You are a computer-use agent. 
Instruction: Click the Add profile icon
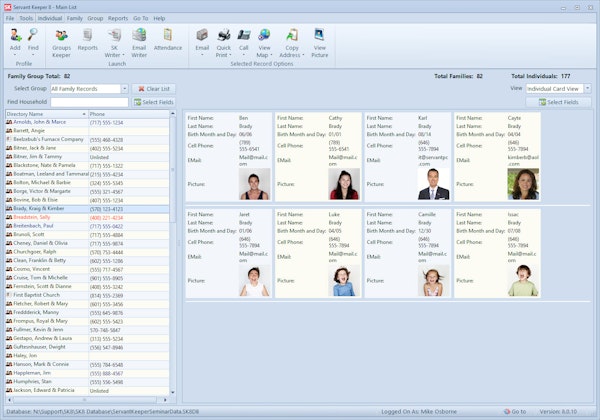tap(15, 36)
